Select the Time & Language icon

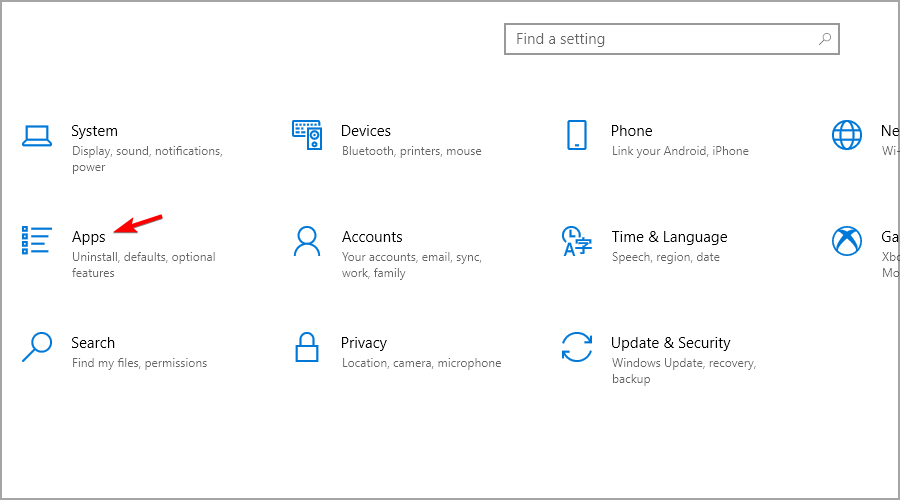click(577, 241)
